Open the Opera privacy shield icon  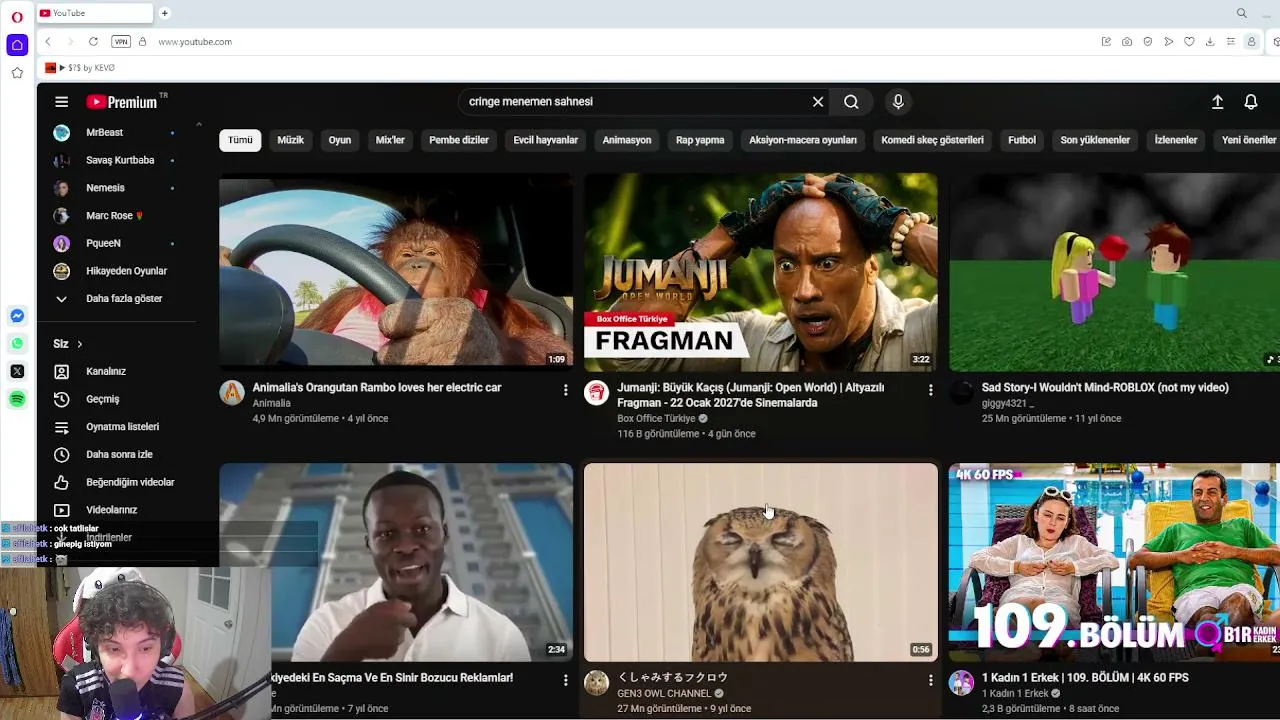[1147, 42]
